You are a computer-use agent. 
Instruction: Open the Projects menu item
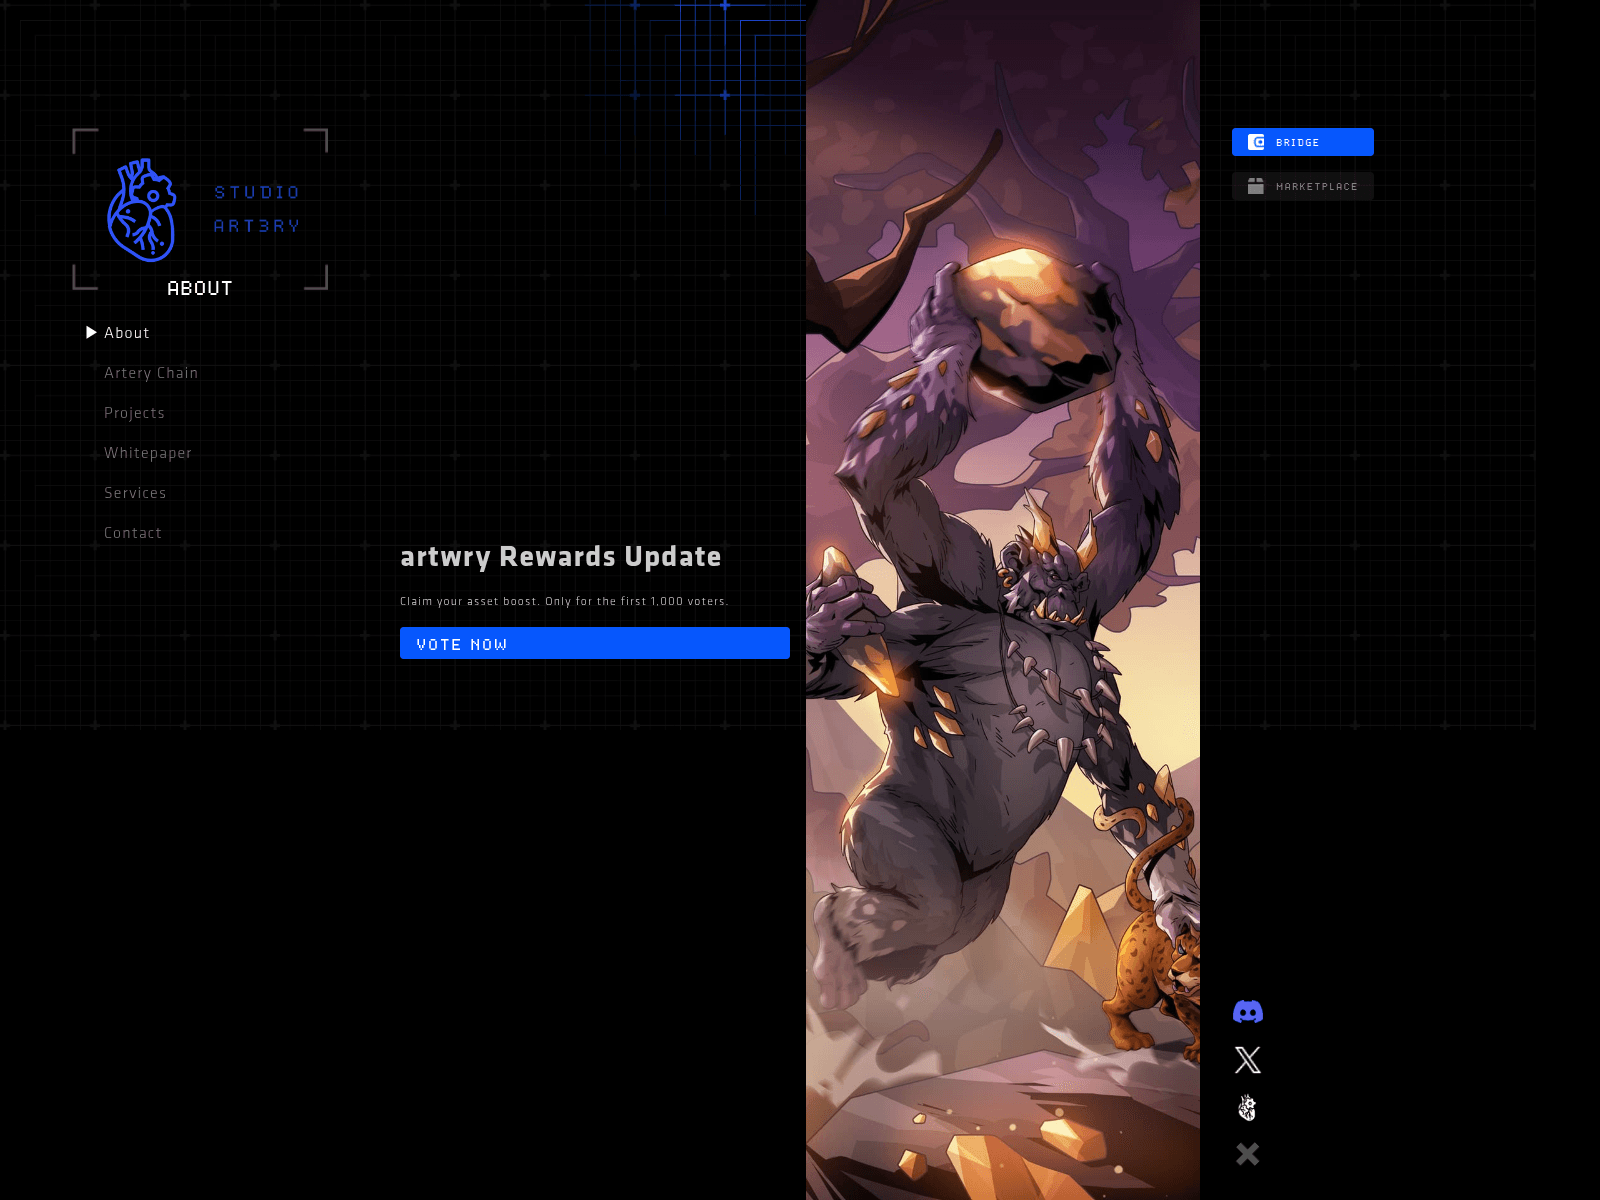pyautogui.click(x=134, y=413)
